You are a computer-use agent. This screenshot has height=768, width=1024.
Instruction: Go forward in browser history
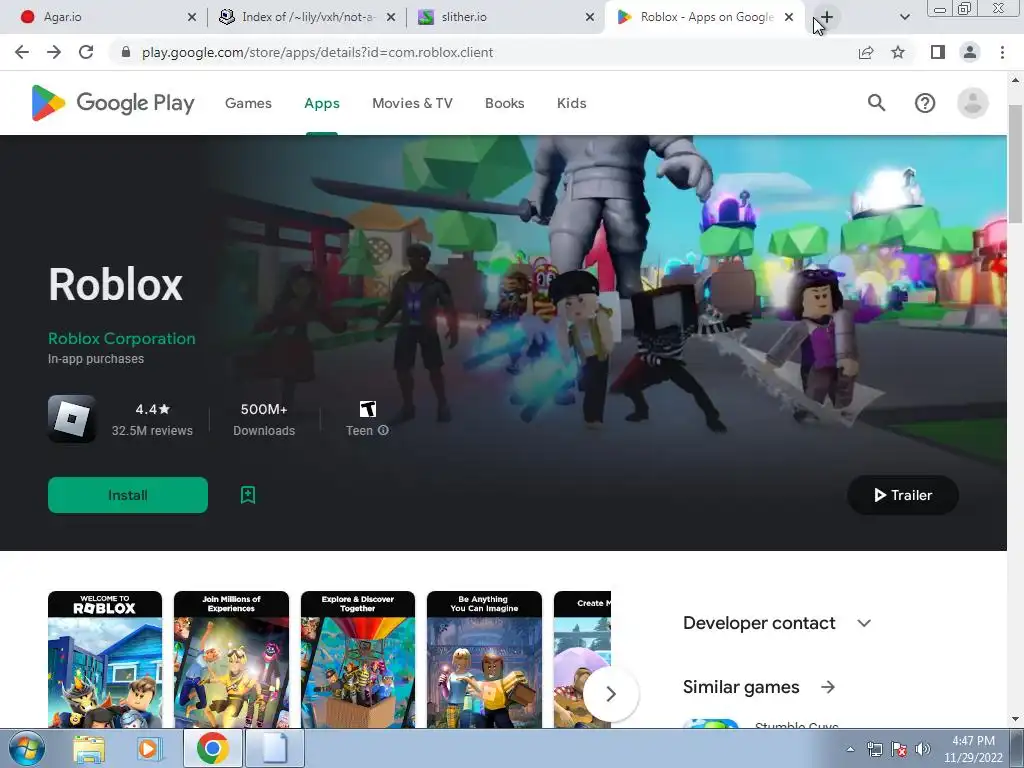click(54, 52)
